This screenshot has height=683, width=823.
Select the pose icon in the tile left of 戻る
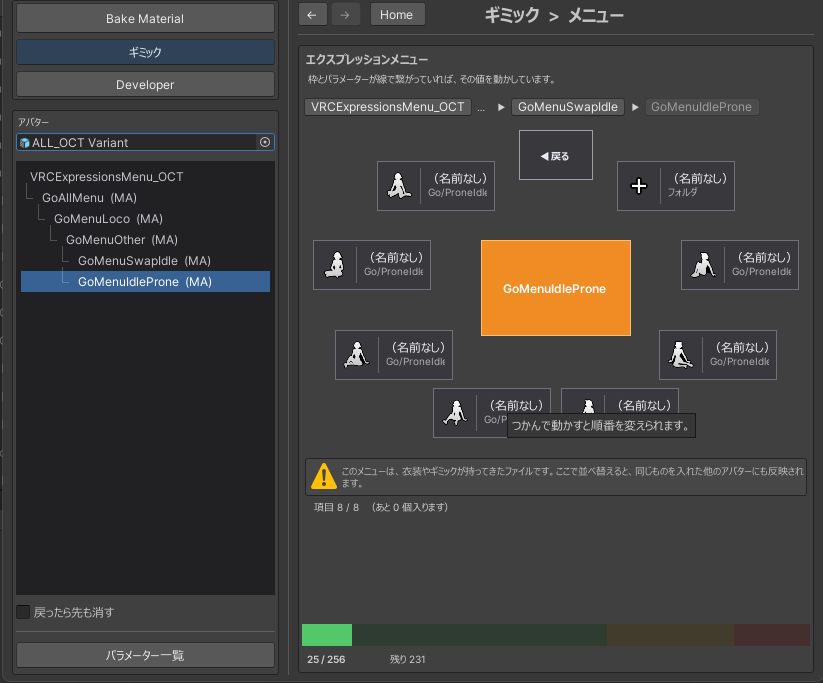click(399, 186)
